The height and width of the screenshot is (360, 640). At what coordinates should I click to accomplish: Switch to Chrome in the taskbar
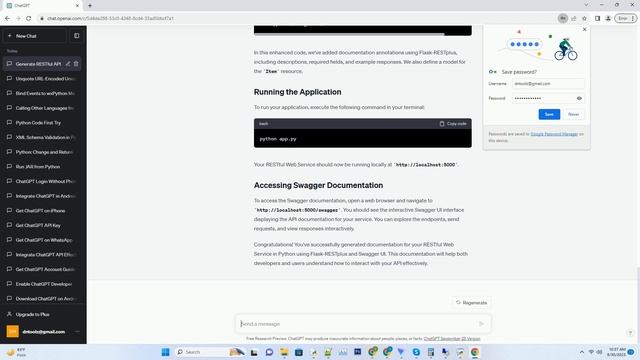[475, 352]
